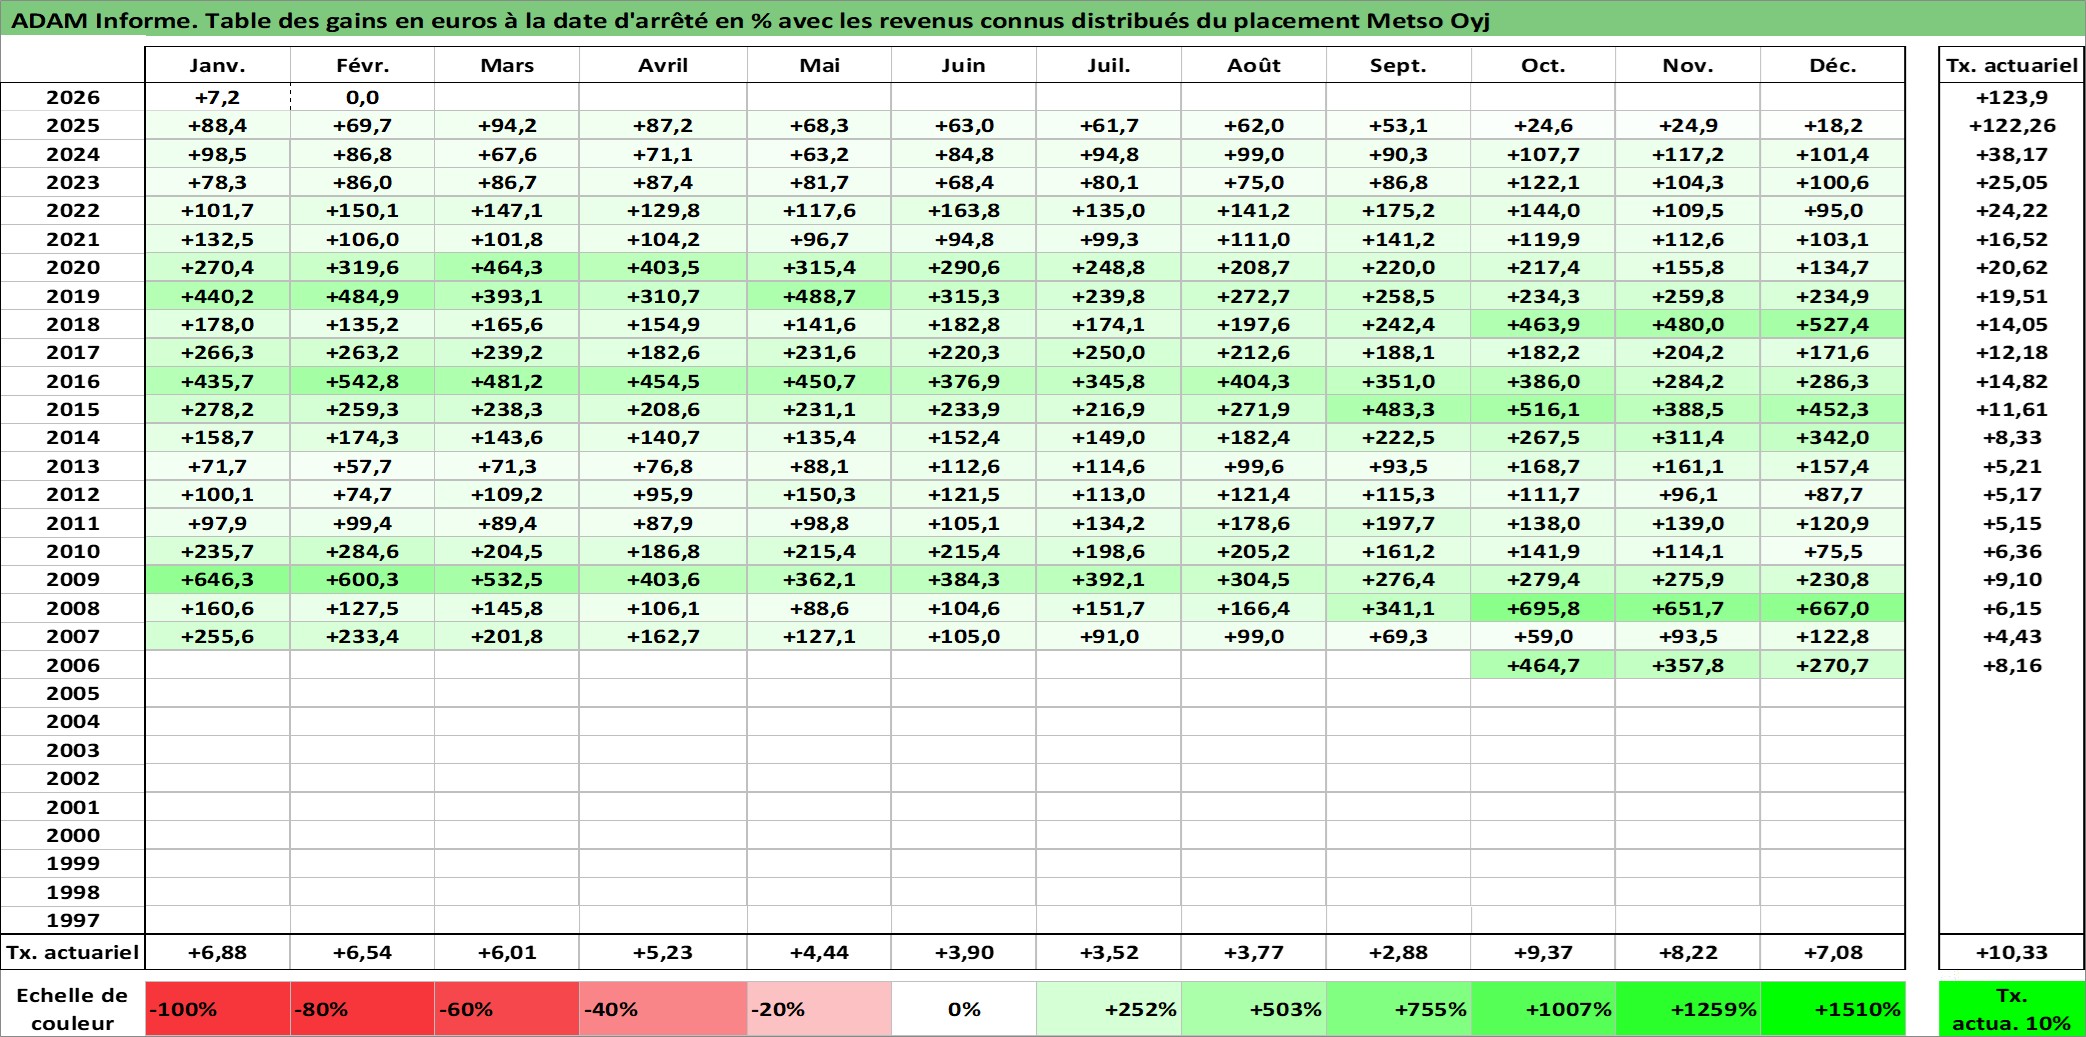Viewport: 2086px width, 1037px height.
Task: Click the +9,37 October actuarial rate
Action: click(1543, 952)
